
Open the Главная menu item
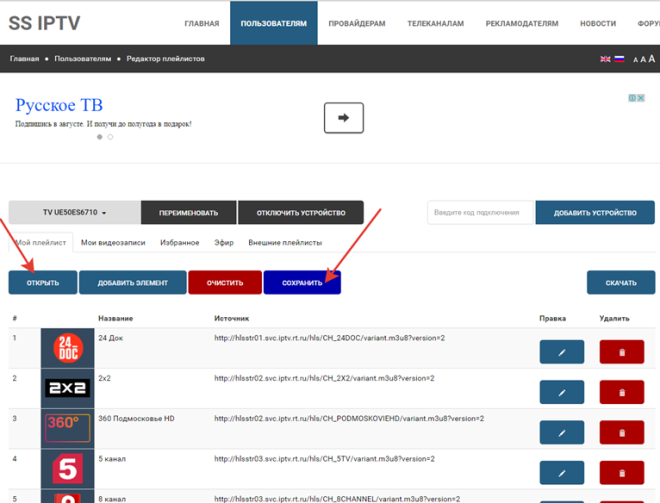202,24
